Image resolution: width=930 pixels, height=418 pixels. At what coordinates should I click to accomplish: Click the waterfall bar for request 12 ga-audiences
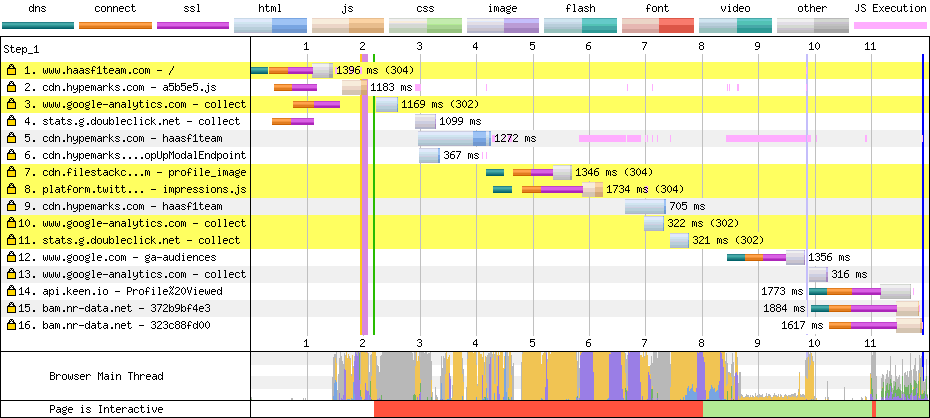(x=766, y=257)
